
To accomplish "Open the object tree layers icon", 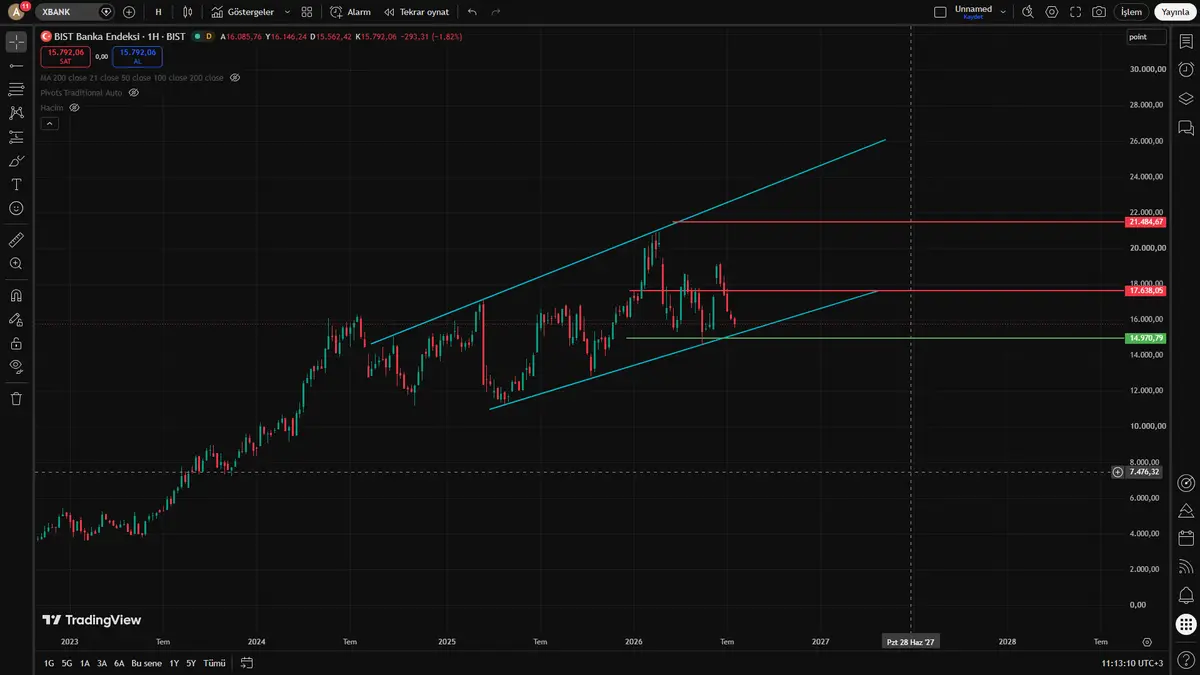I will tap(1186, 99).
